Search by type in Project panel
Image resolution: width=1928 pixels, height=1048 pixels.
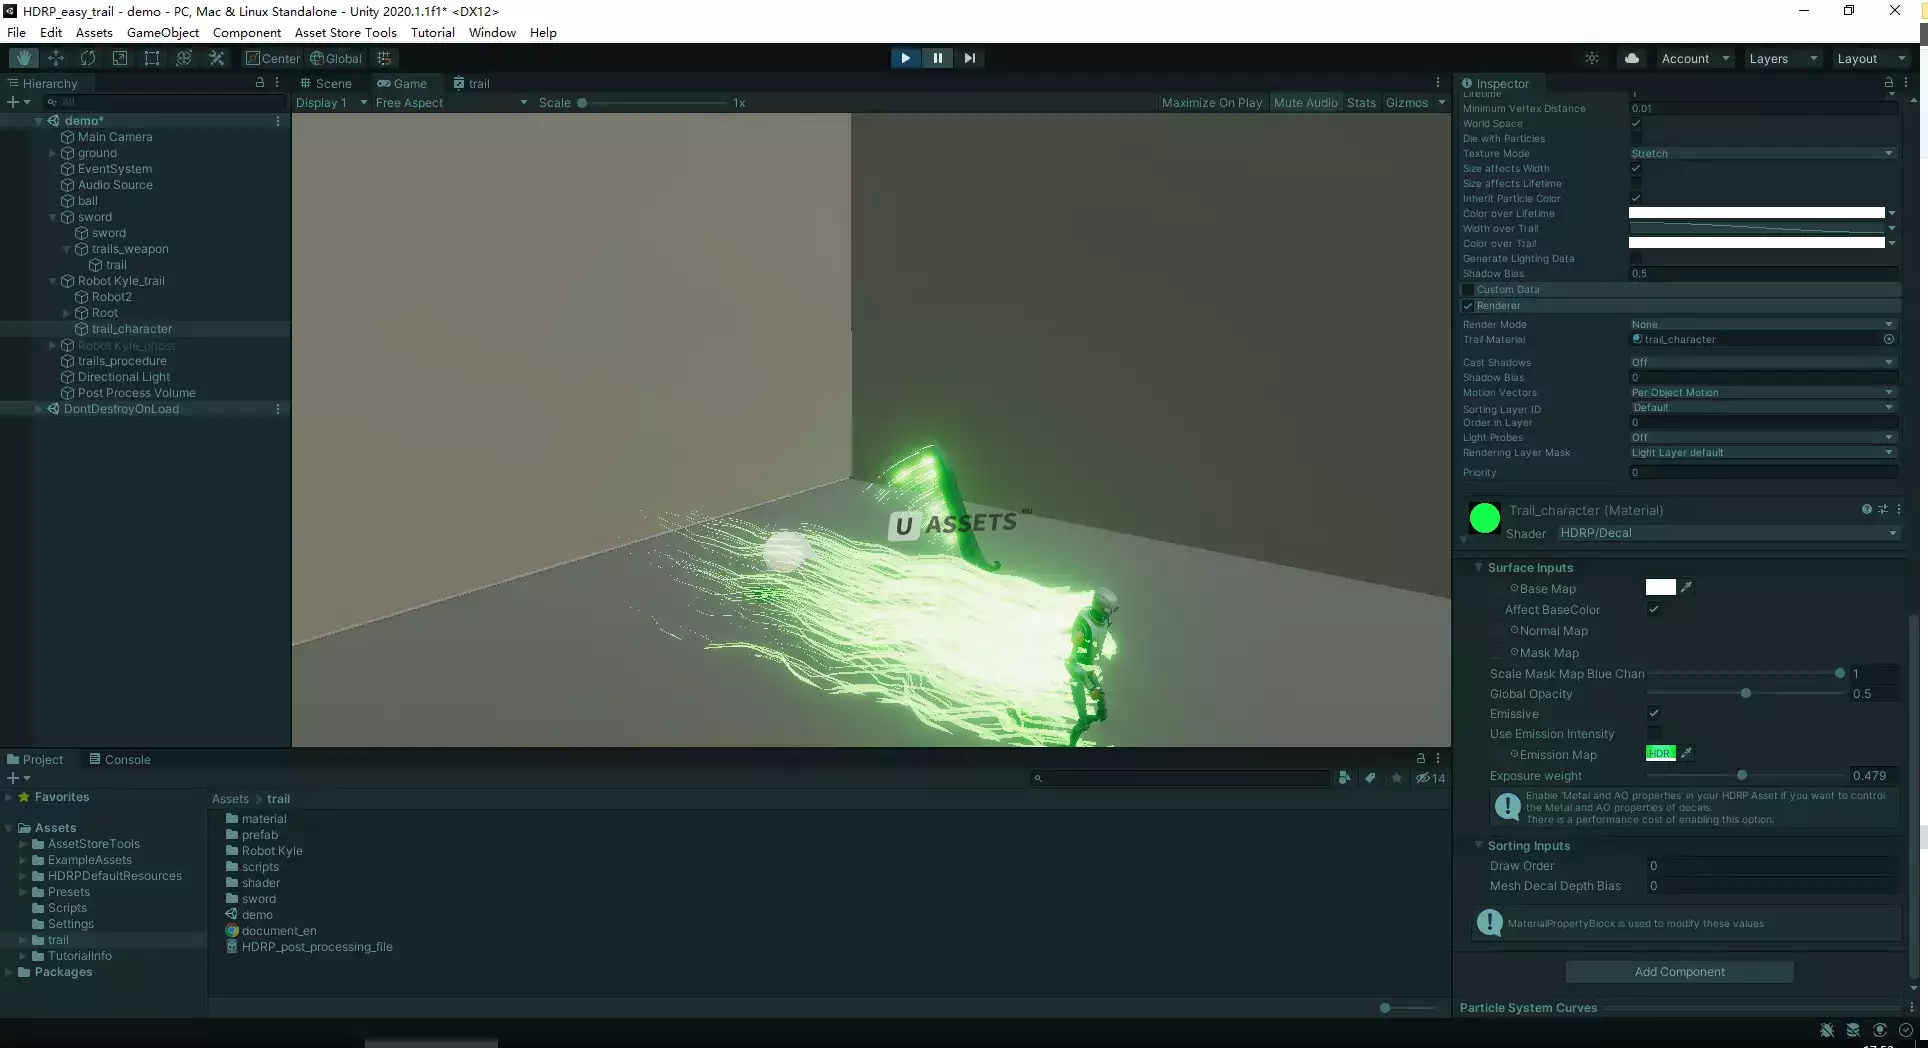coord(1345,778)
